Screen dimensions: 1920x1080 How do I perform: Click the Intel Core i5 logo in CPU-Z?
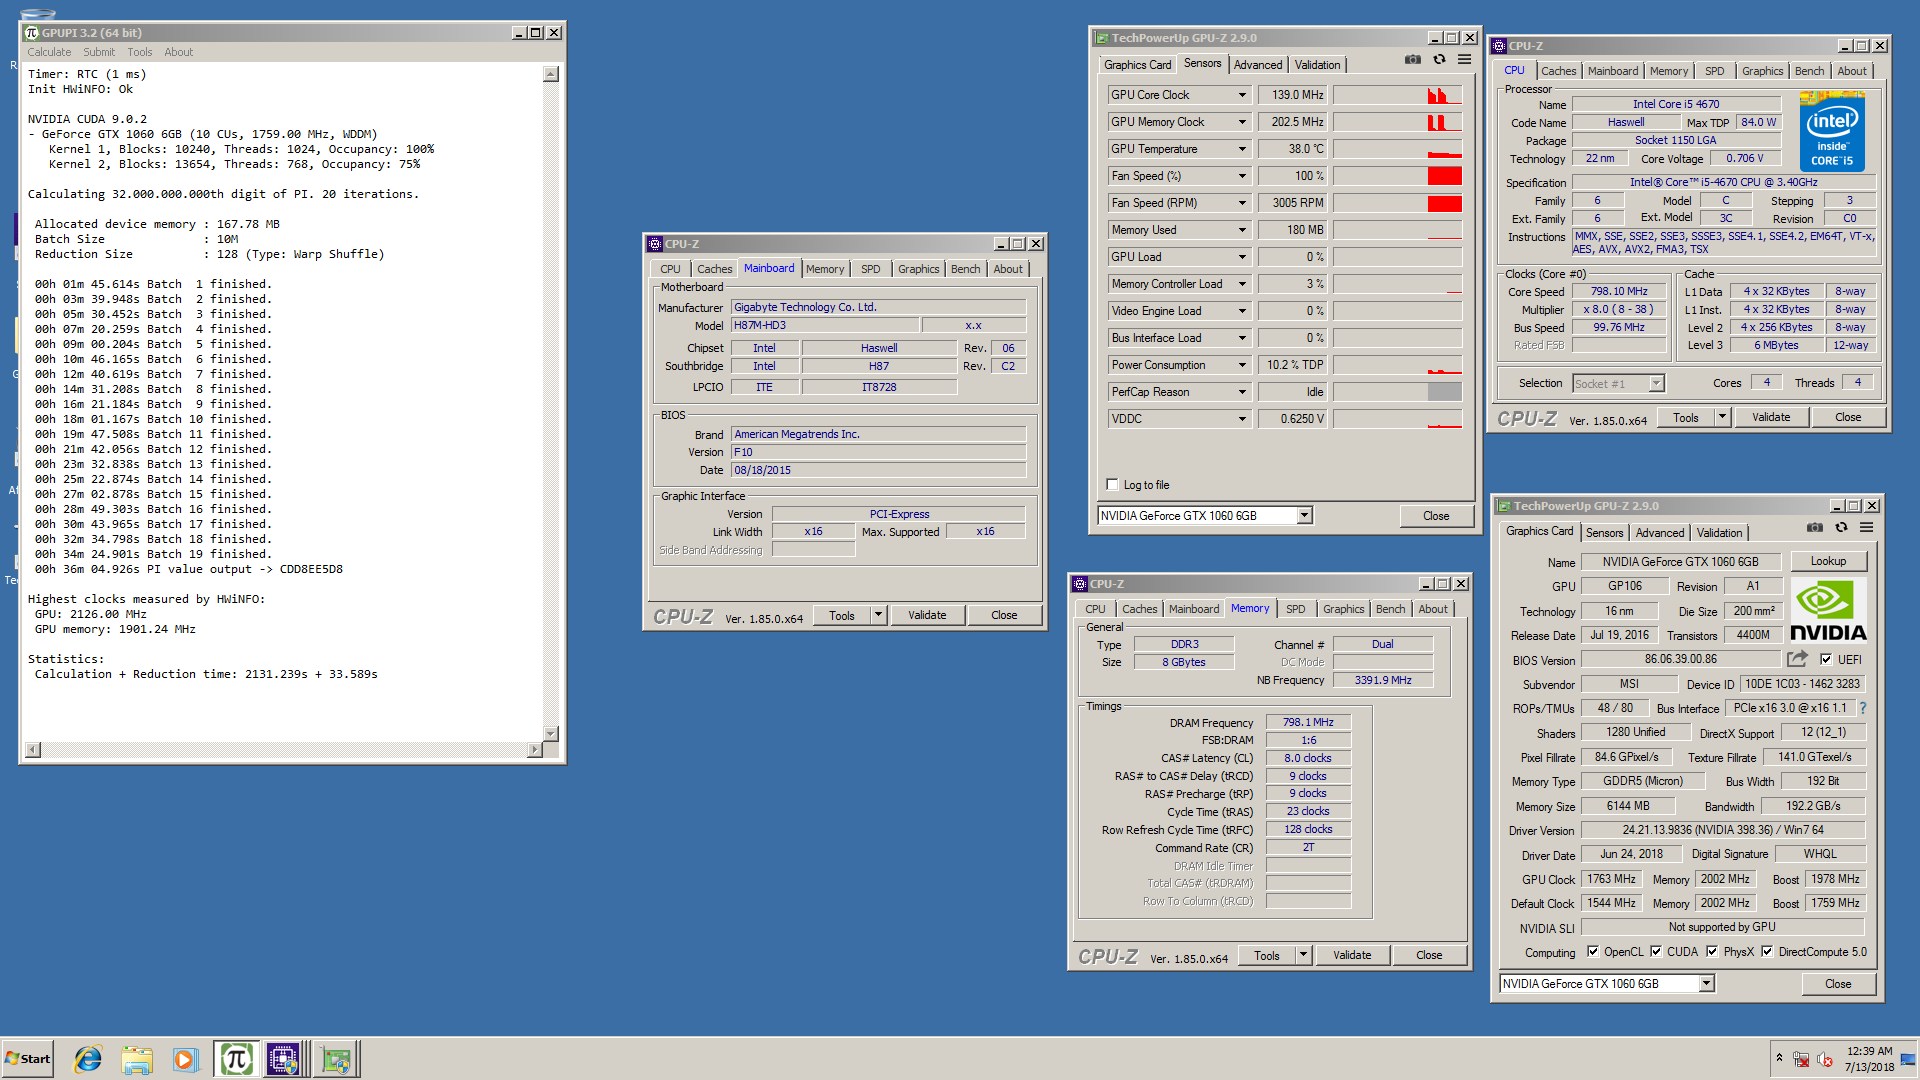point(1832,131)
